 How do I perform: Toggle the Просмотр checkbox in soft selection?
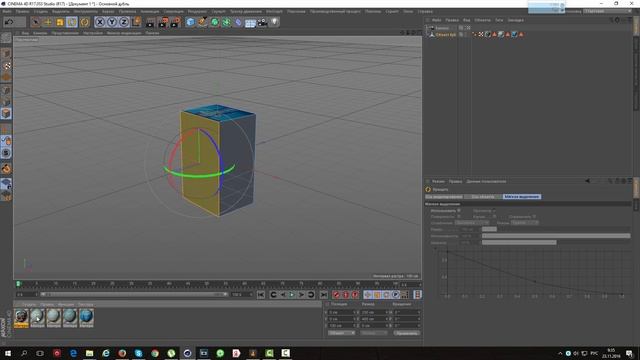tap(494, 211)
